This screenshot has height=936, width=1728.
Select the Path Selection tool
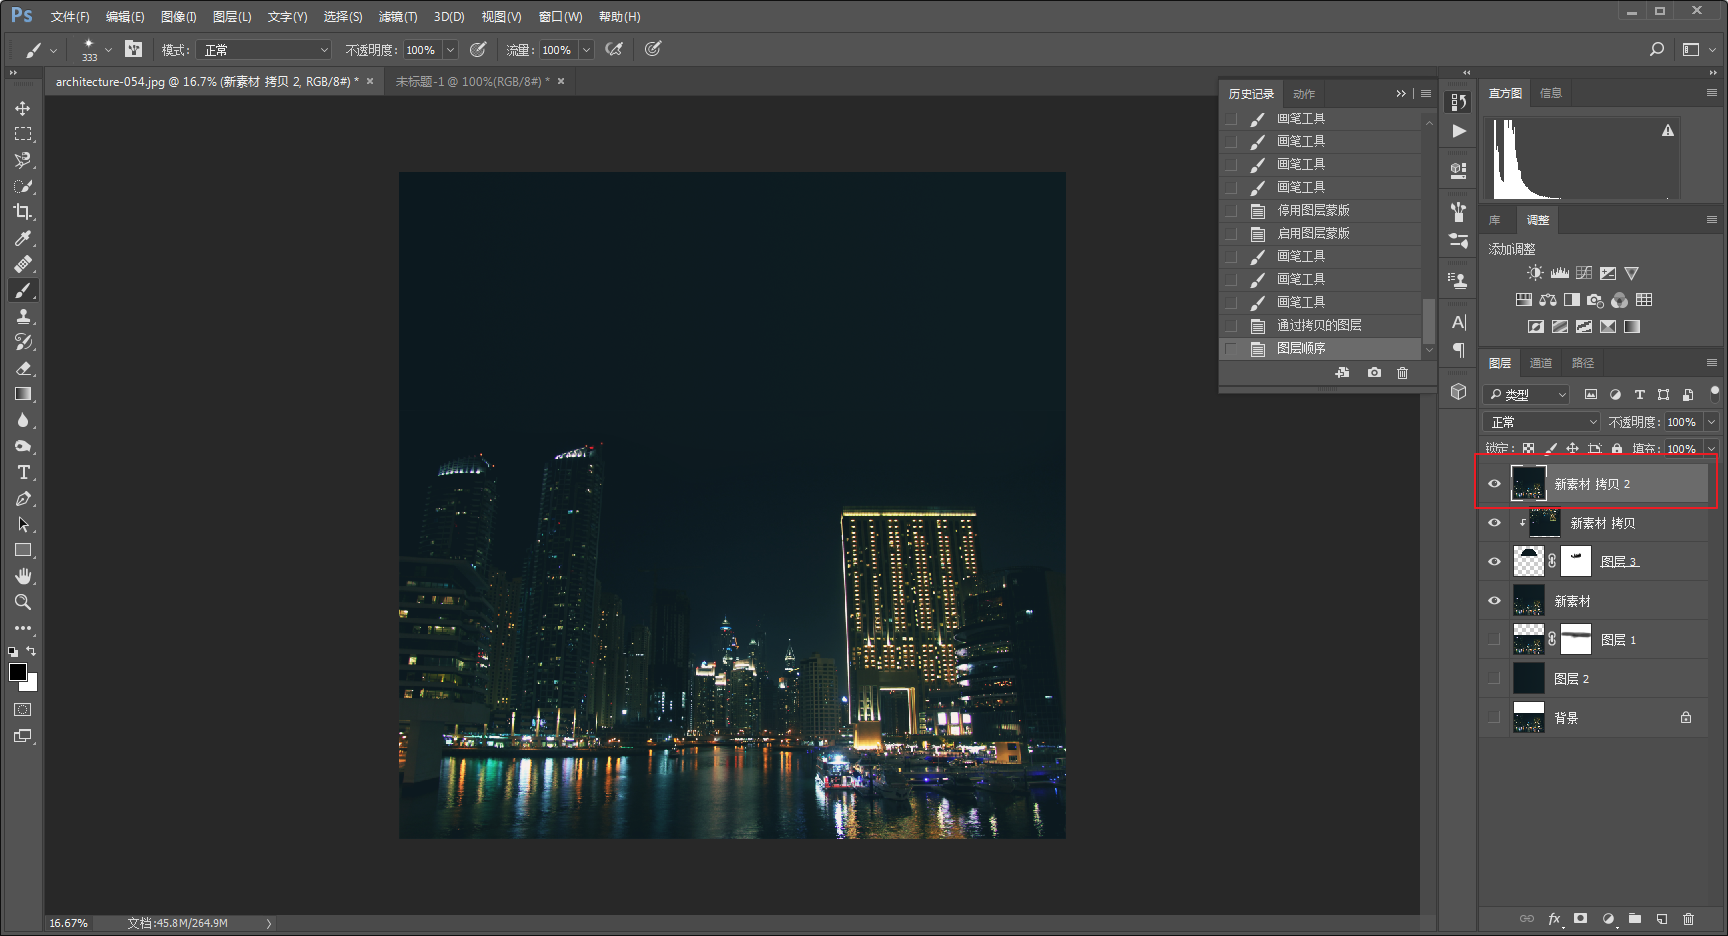coord(23,524)
